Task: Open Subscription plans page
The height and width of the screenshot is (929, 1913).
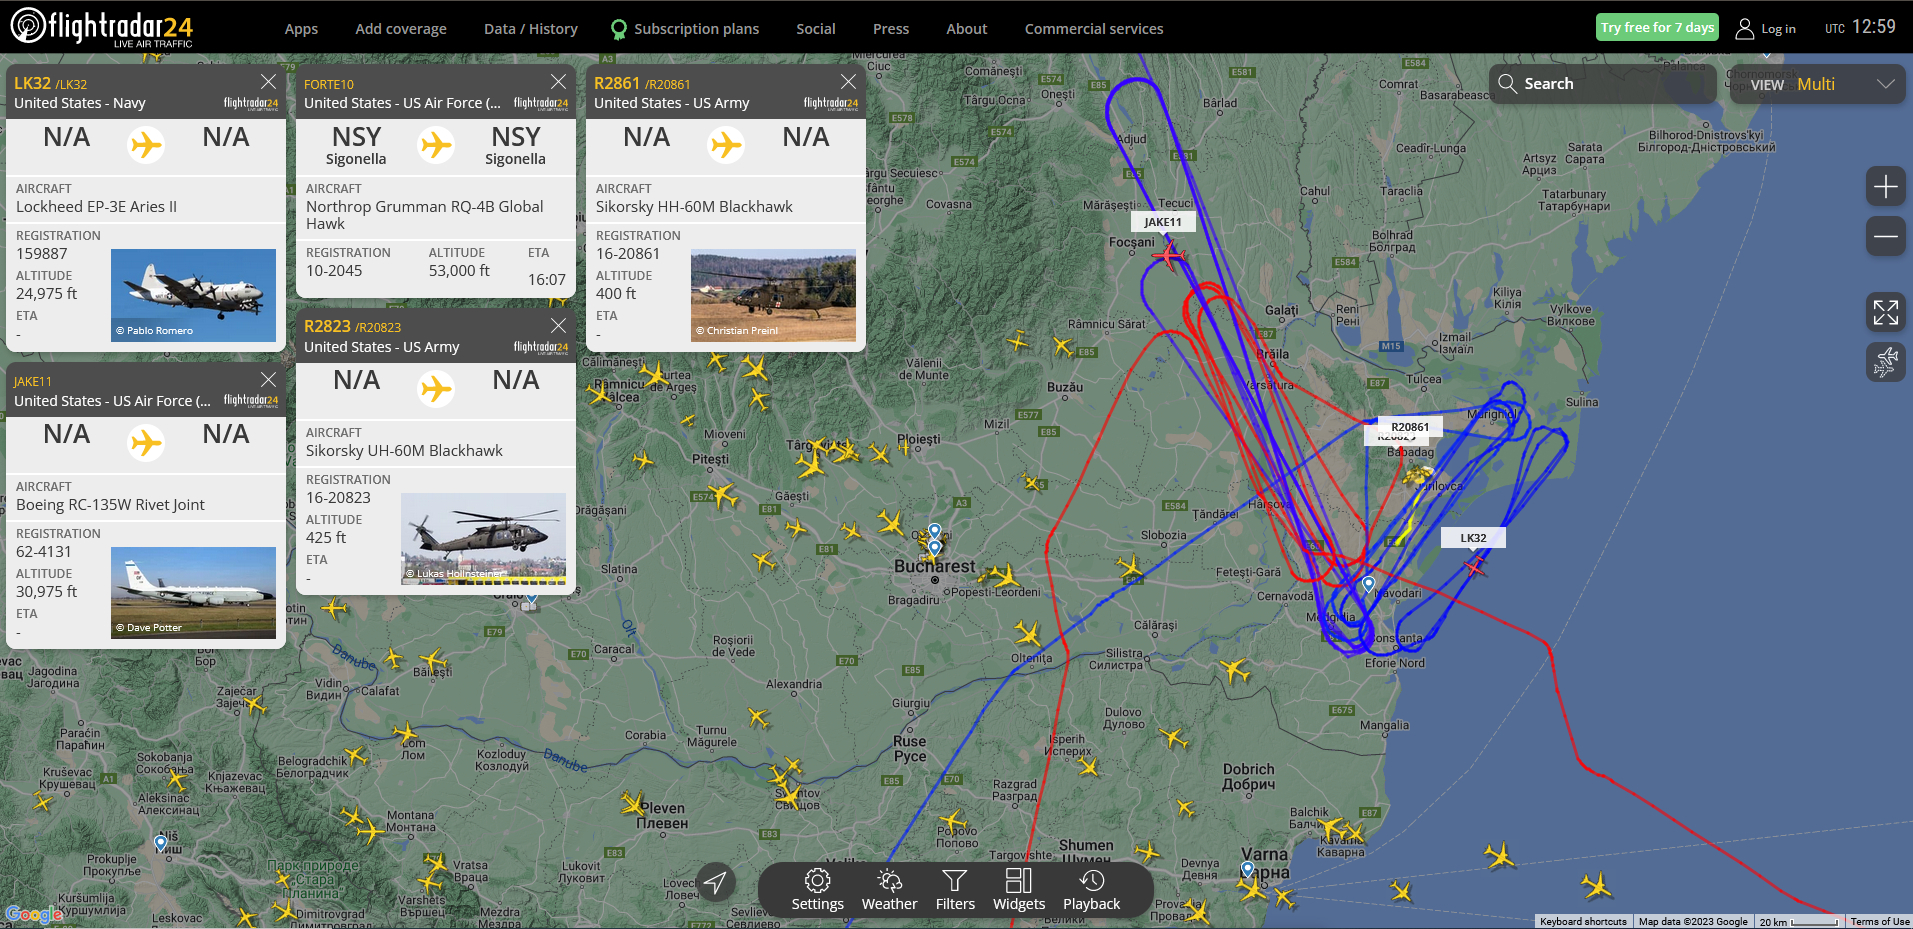Action: pos(685,29)
